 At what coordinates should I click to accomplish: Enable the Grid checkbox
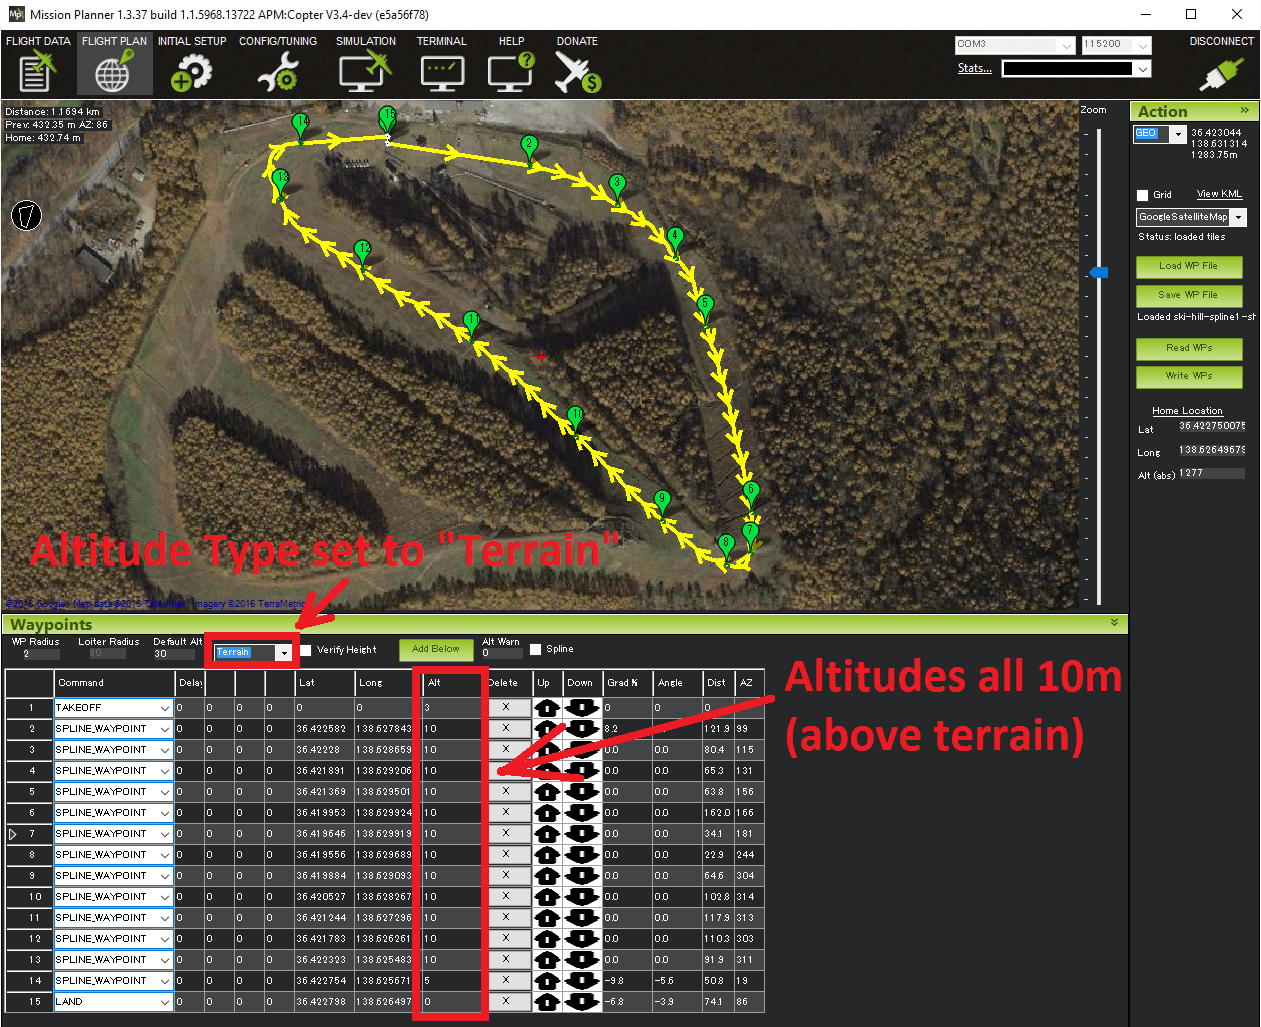[1143, 195]
